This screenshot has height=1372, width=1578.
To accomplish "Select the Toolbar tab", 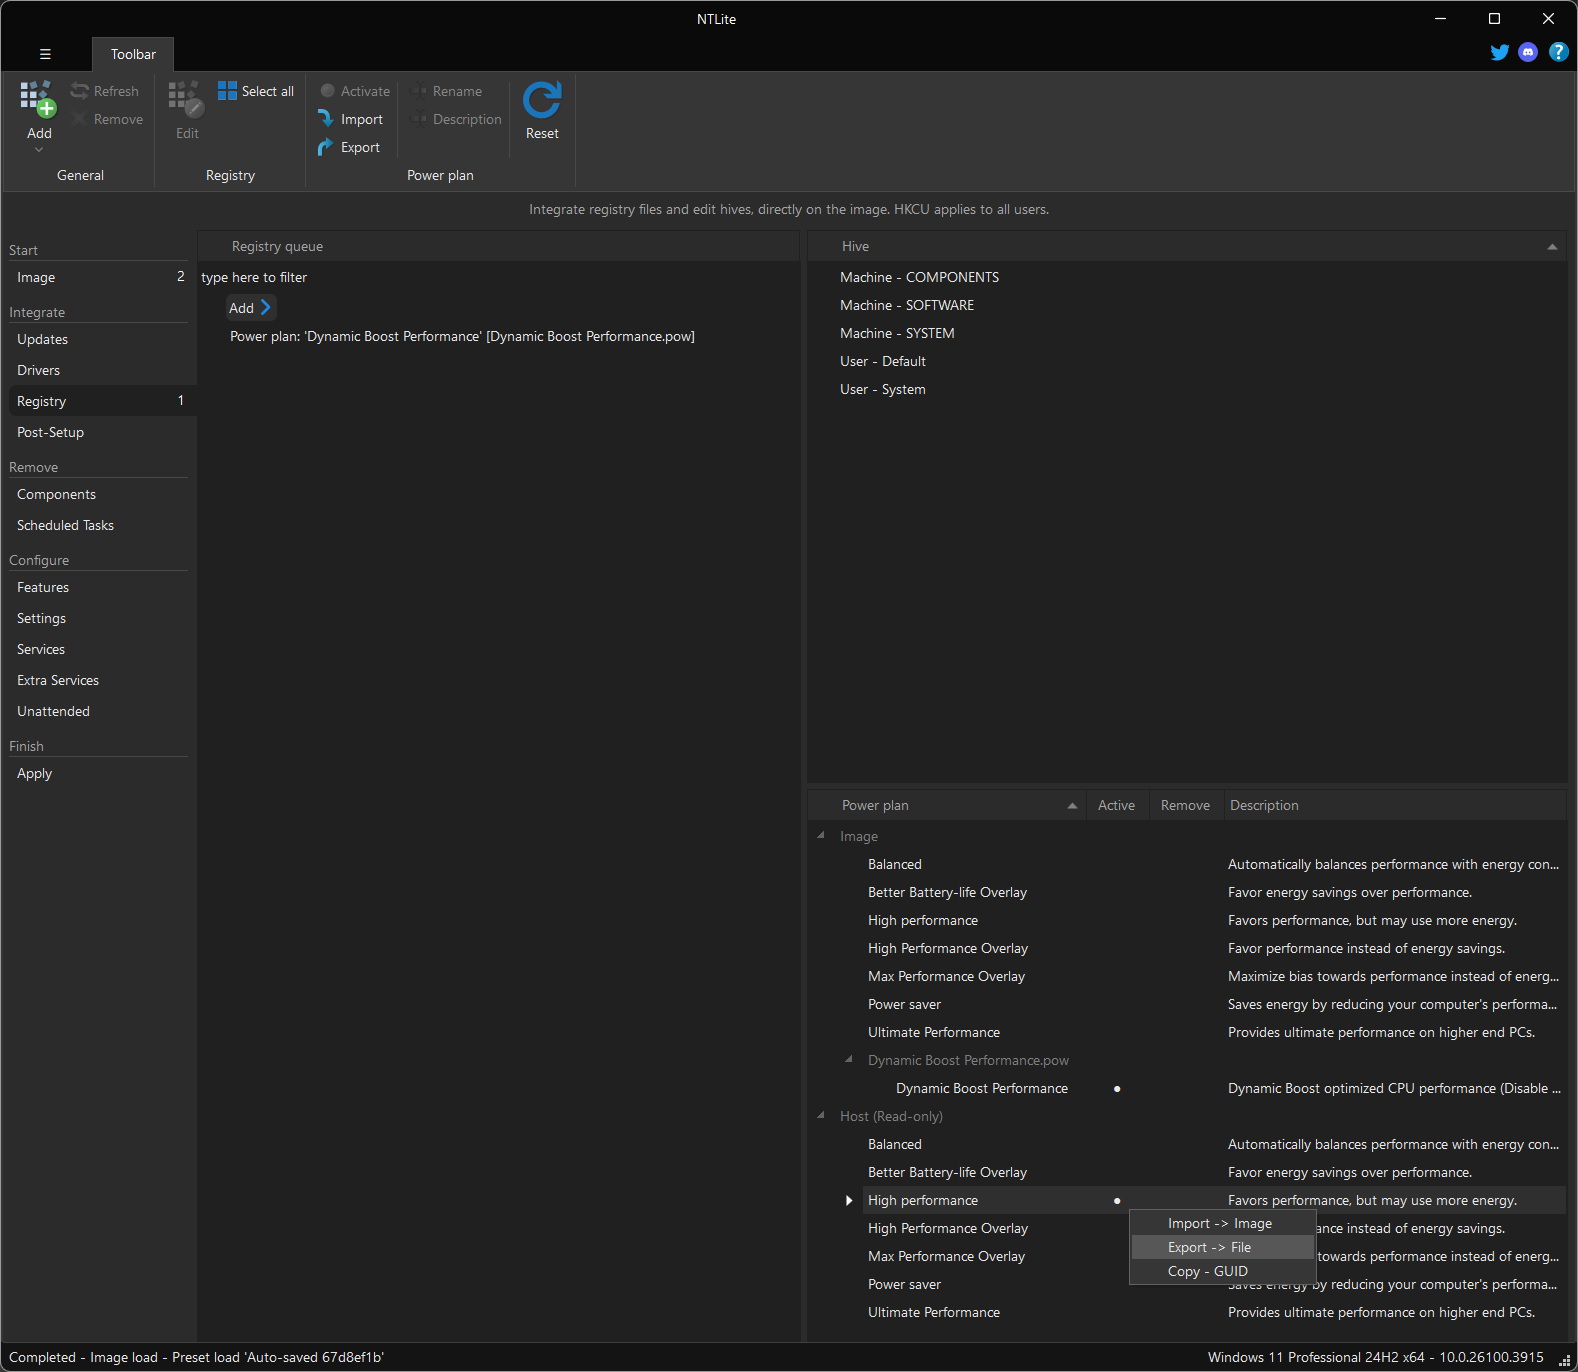I will 133,54.
